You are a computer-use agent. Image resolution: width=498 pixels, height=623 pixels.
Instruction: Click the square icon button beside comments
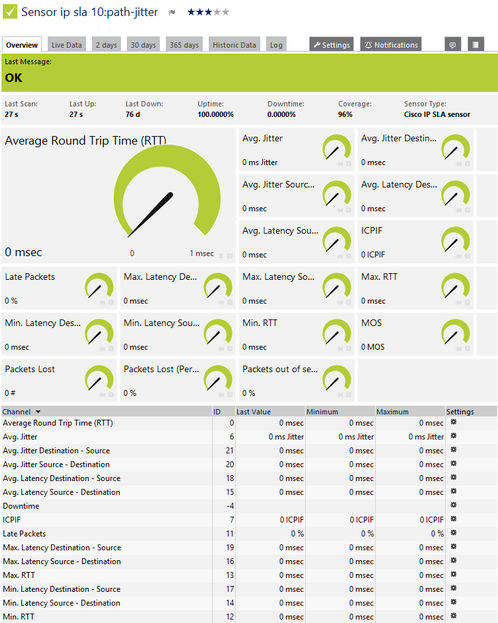point(476,44)
